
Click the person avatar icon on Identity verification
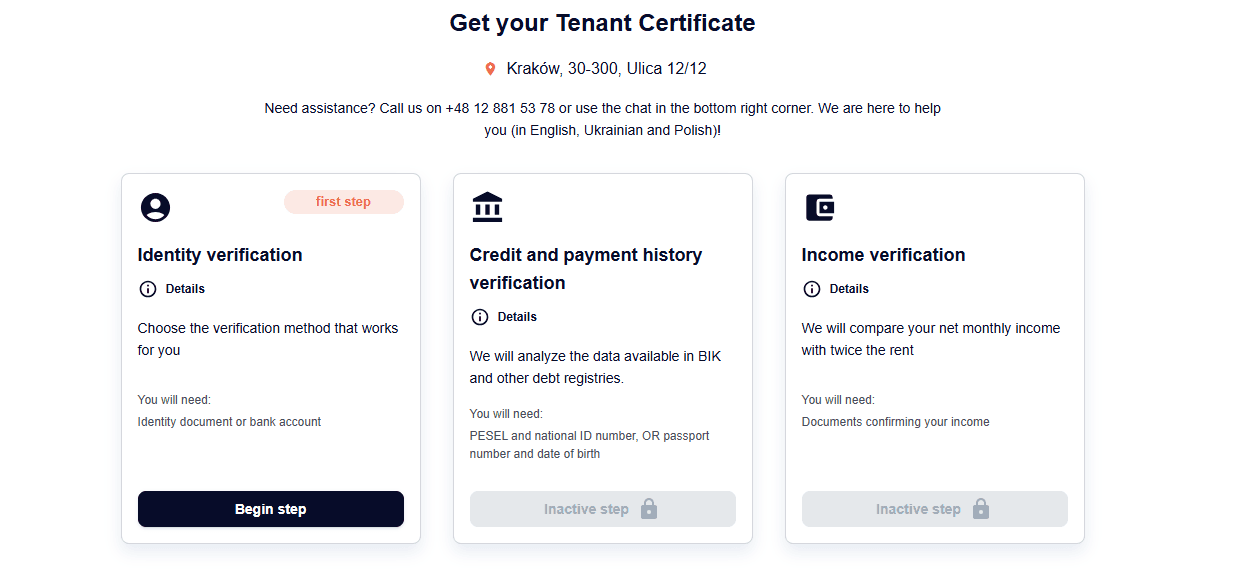pos(155,207)
